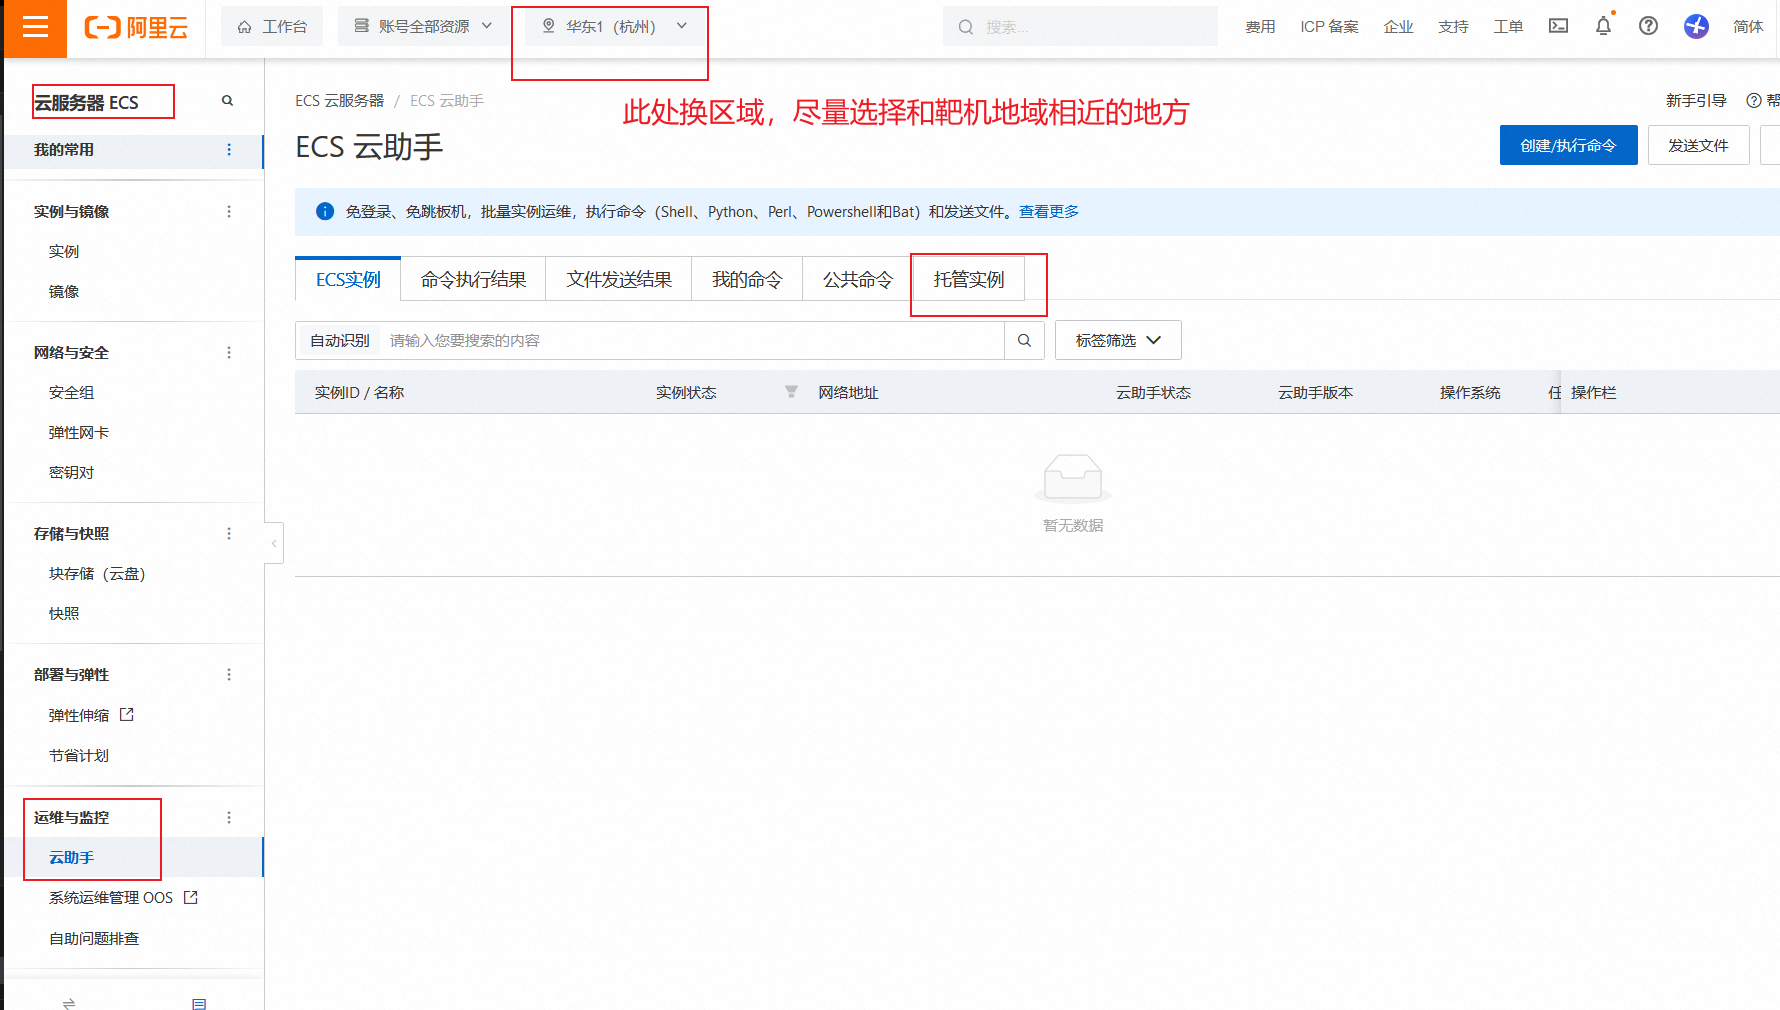Open 运维与监控 section three-dot menu
This screenshot has width=1780, height=1010.
point(229,818)
